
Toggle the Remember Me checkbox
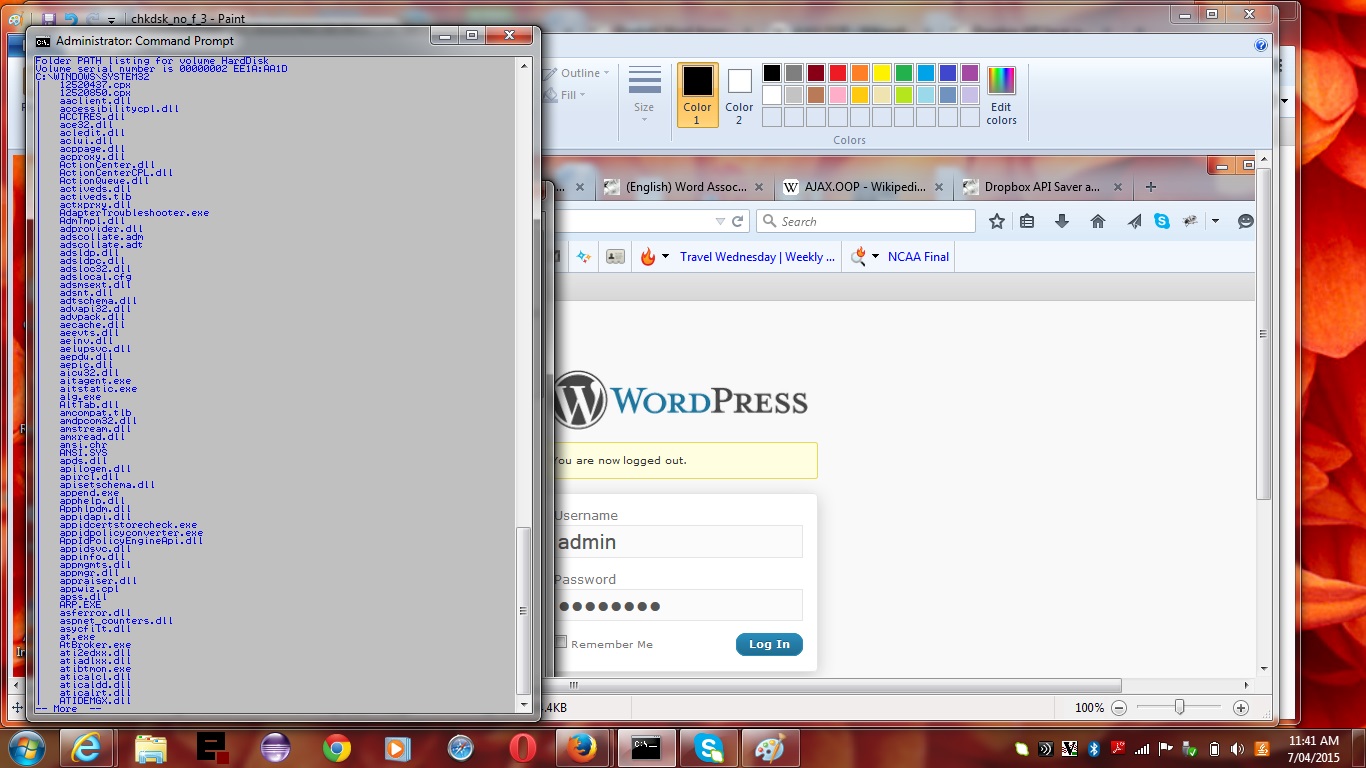[x=561, y=643]
